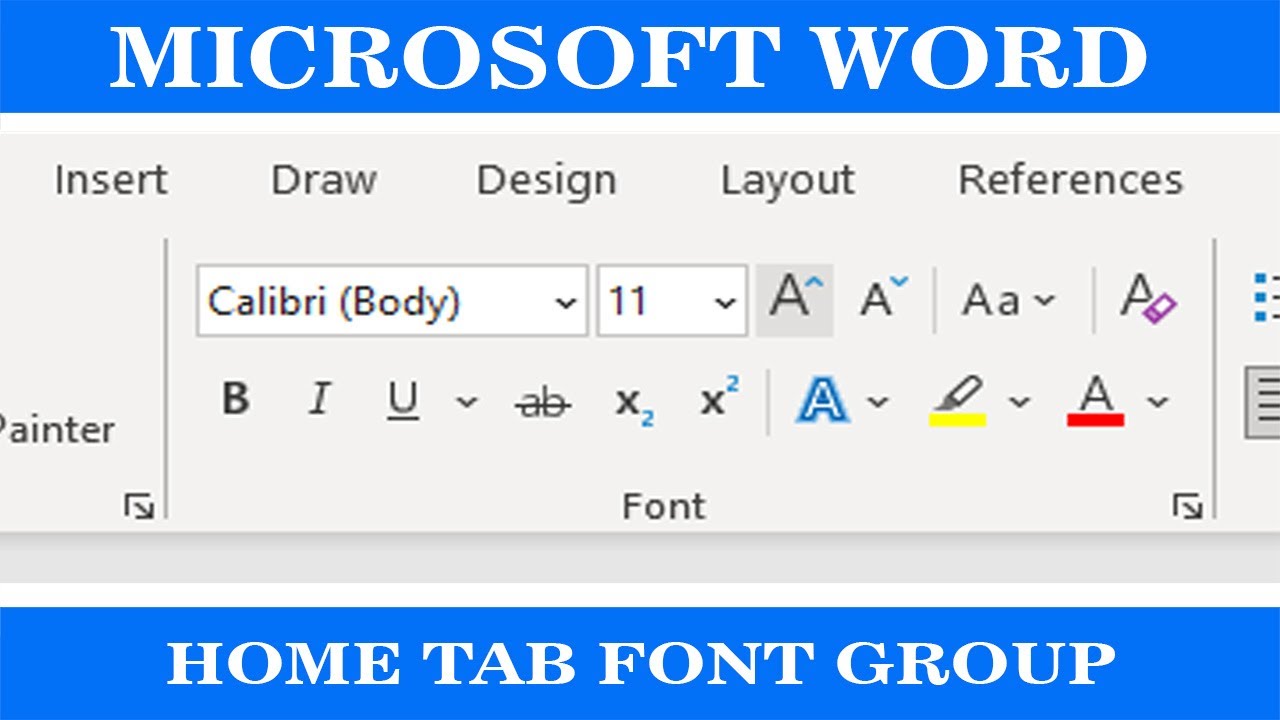
Task: Expand the font name dropdown arrow
Action: click(x=567, y=302)
